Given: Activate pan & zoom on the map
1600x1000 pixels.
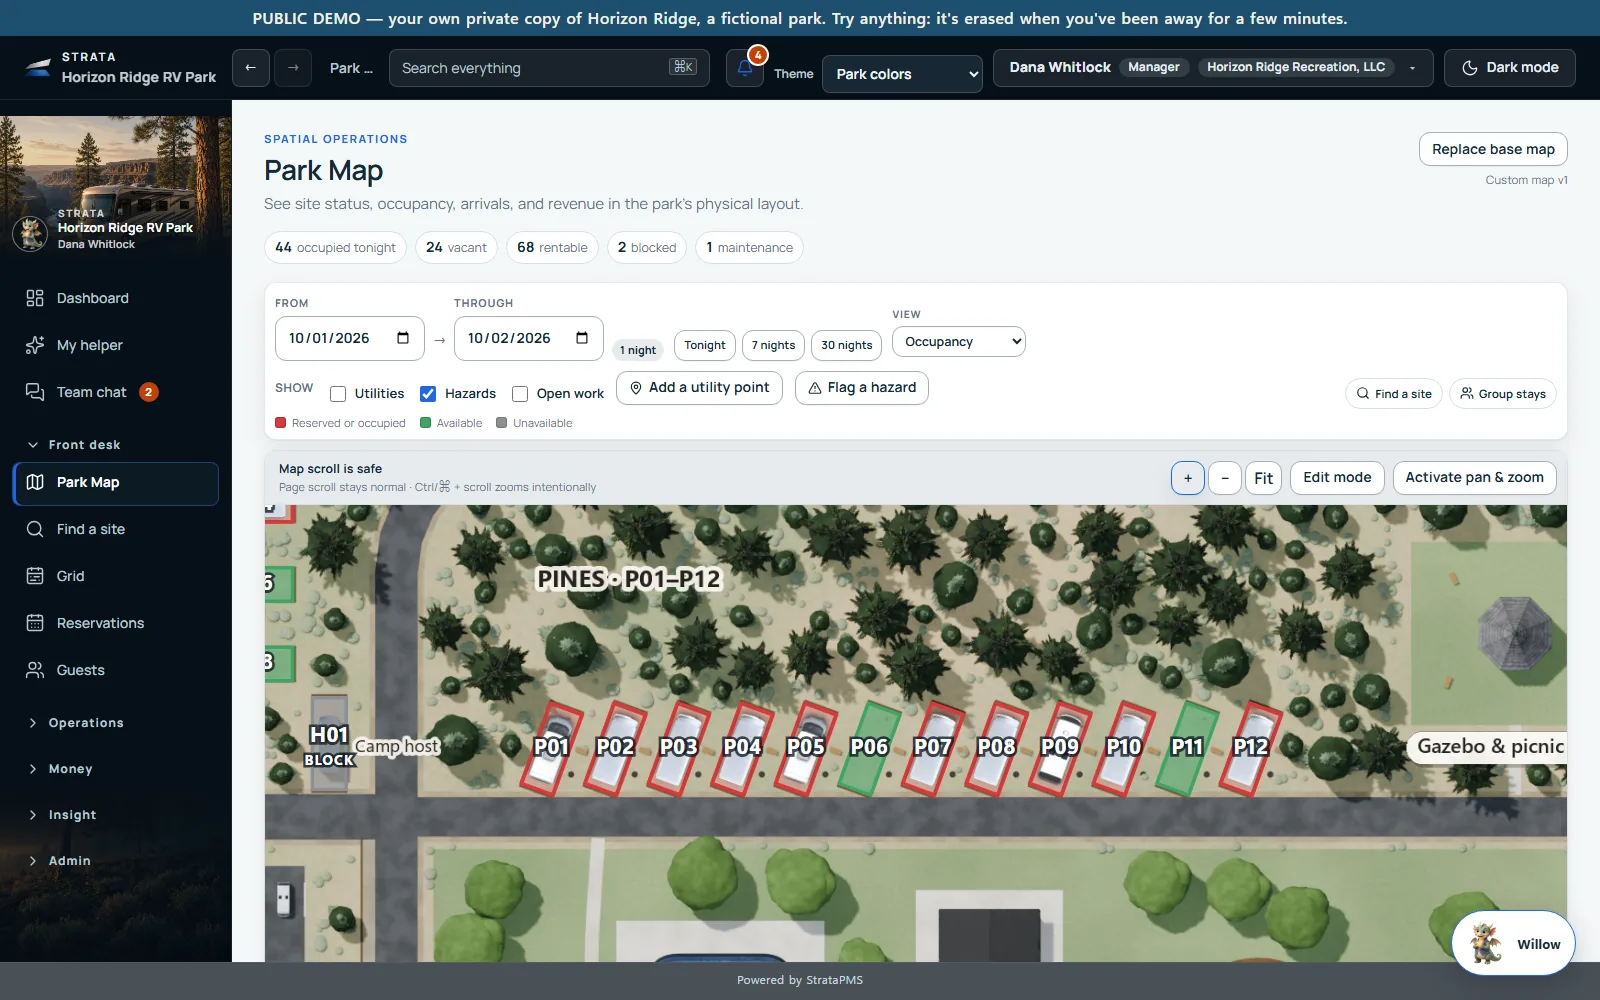Looking at the screenshot, I should tap(1474, 478).
